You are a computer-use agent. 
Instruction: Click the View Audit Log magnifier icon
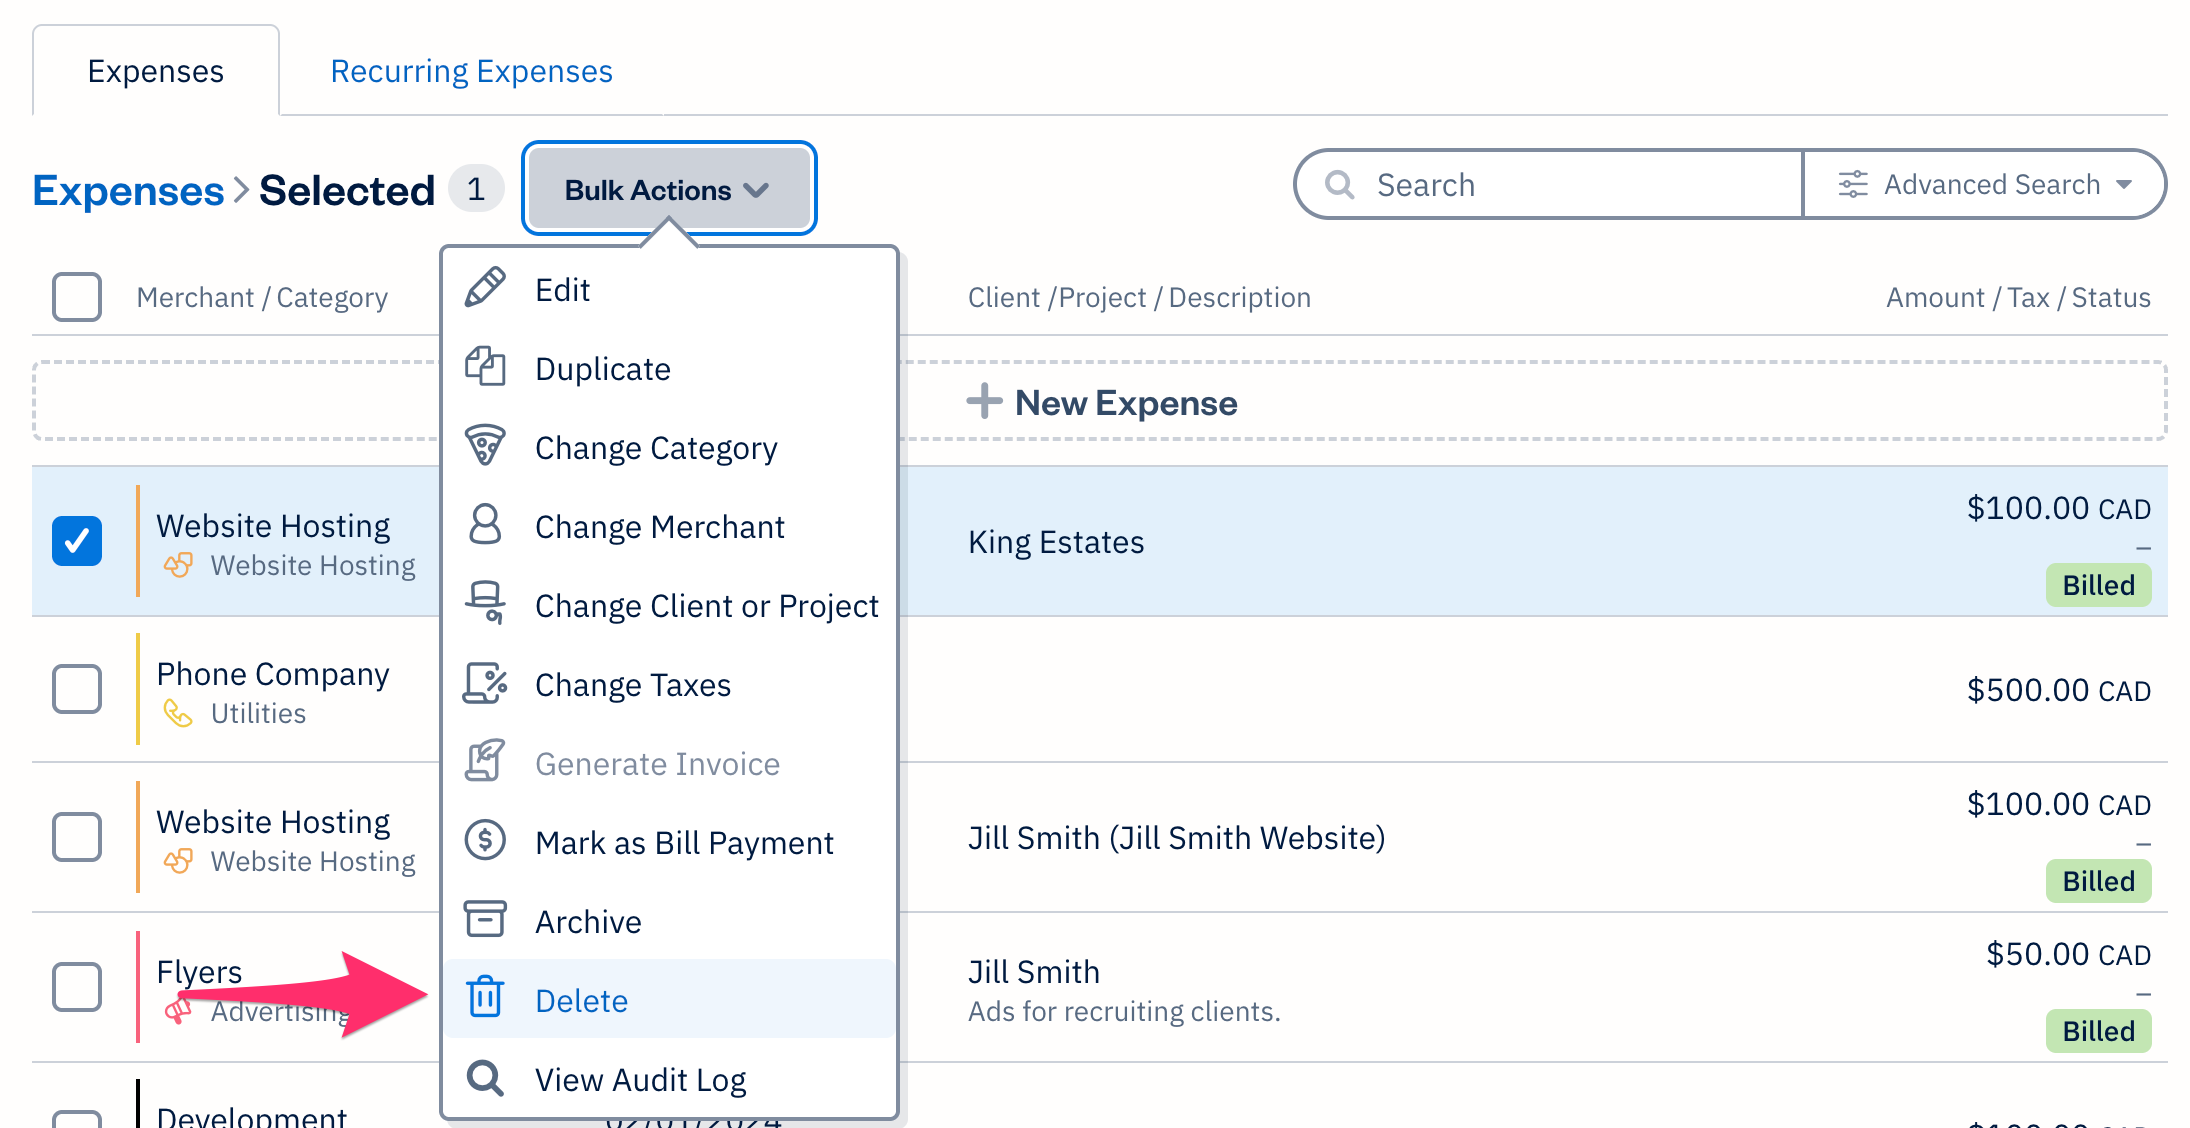click(485, 1077)
